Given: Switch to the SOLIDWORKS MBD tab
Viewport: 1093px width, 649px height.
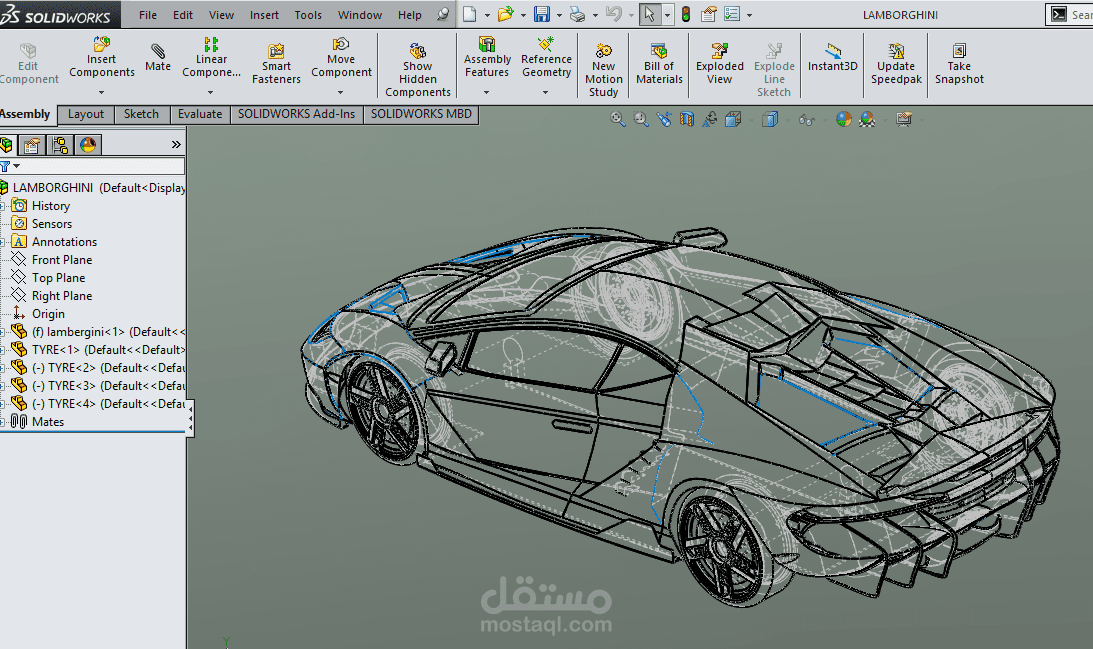Looking at the screenshot, I should coord(421,114).
